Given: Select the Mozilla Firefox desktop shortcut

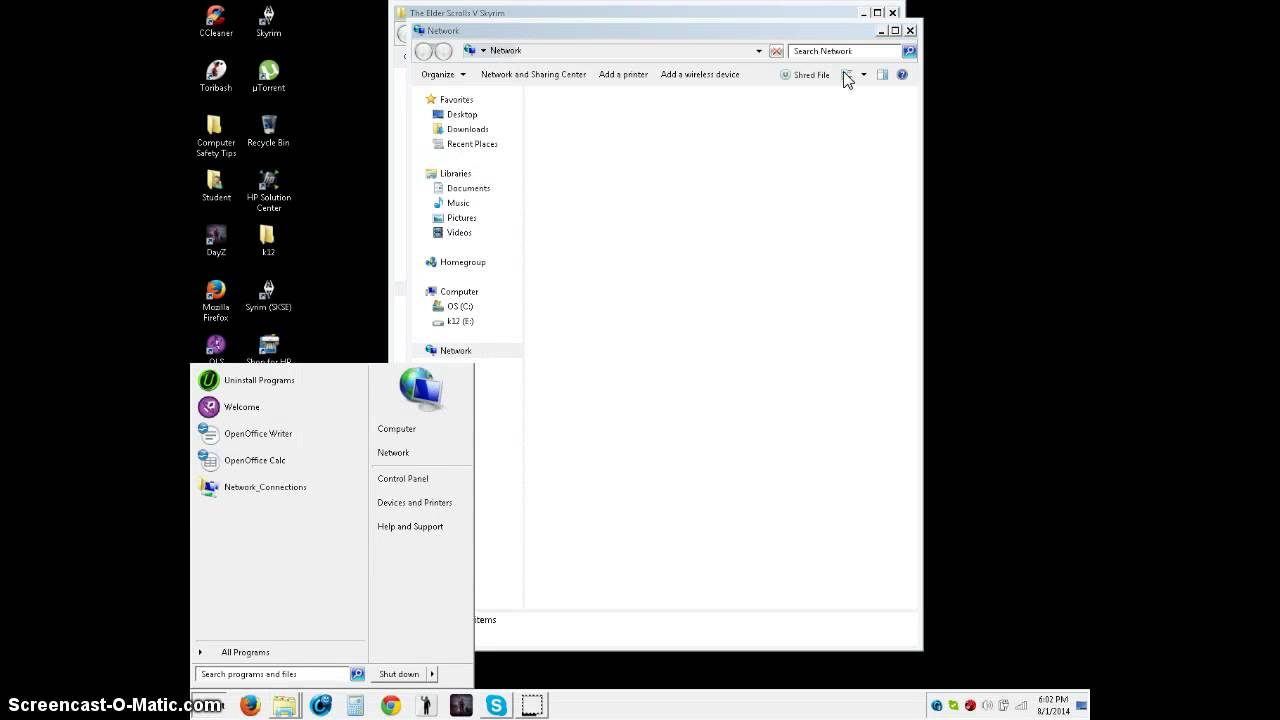Looking at the screenshot, I should coord(215,301).
